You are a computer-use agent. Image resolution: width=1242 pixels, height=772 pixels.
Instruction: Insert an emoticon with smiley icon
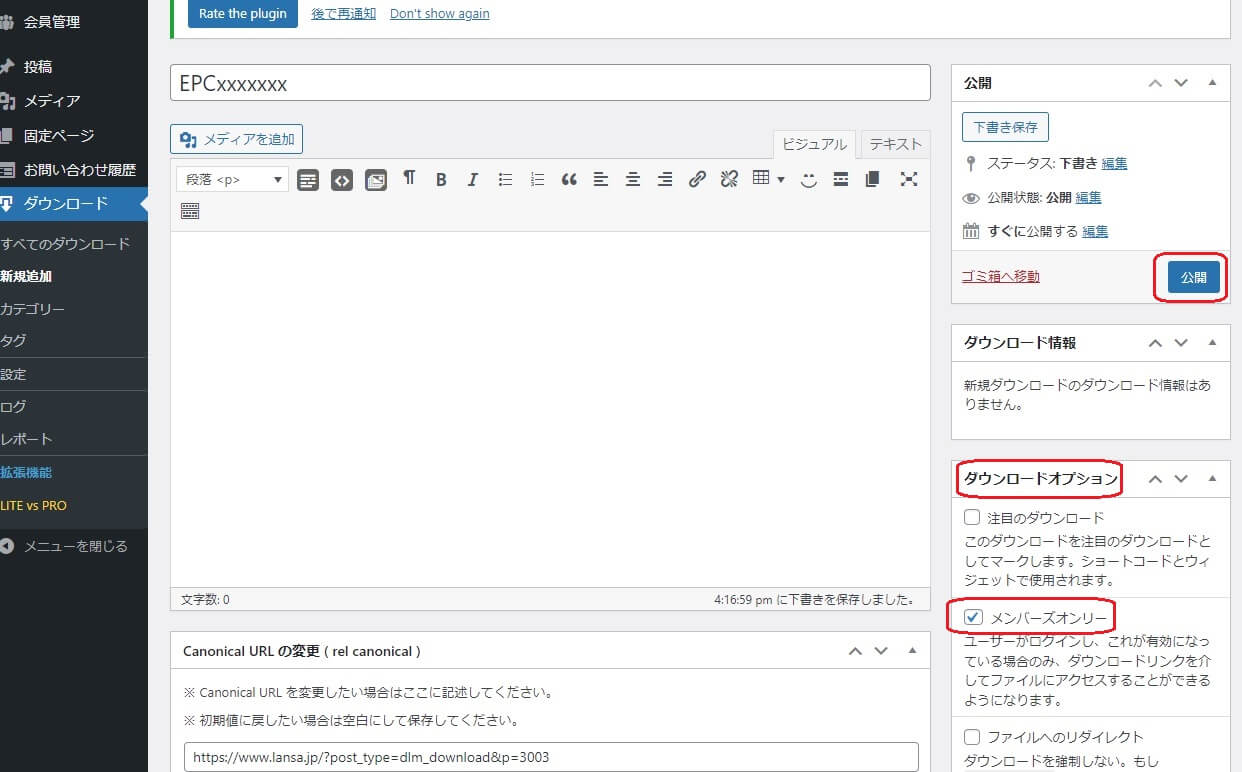click(x=809, y=180)
